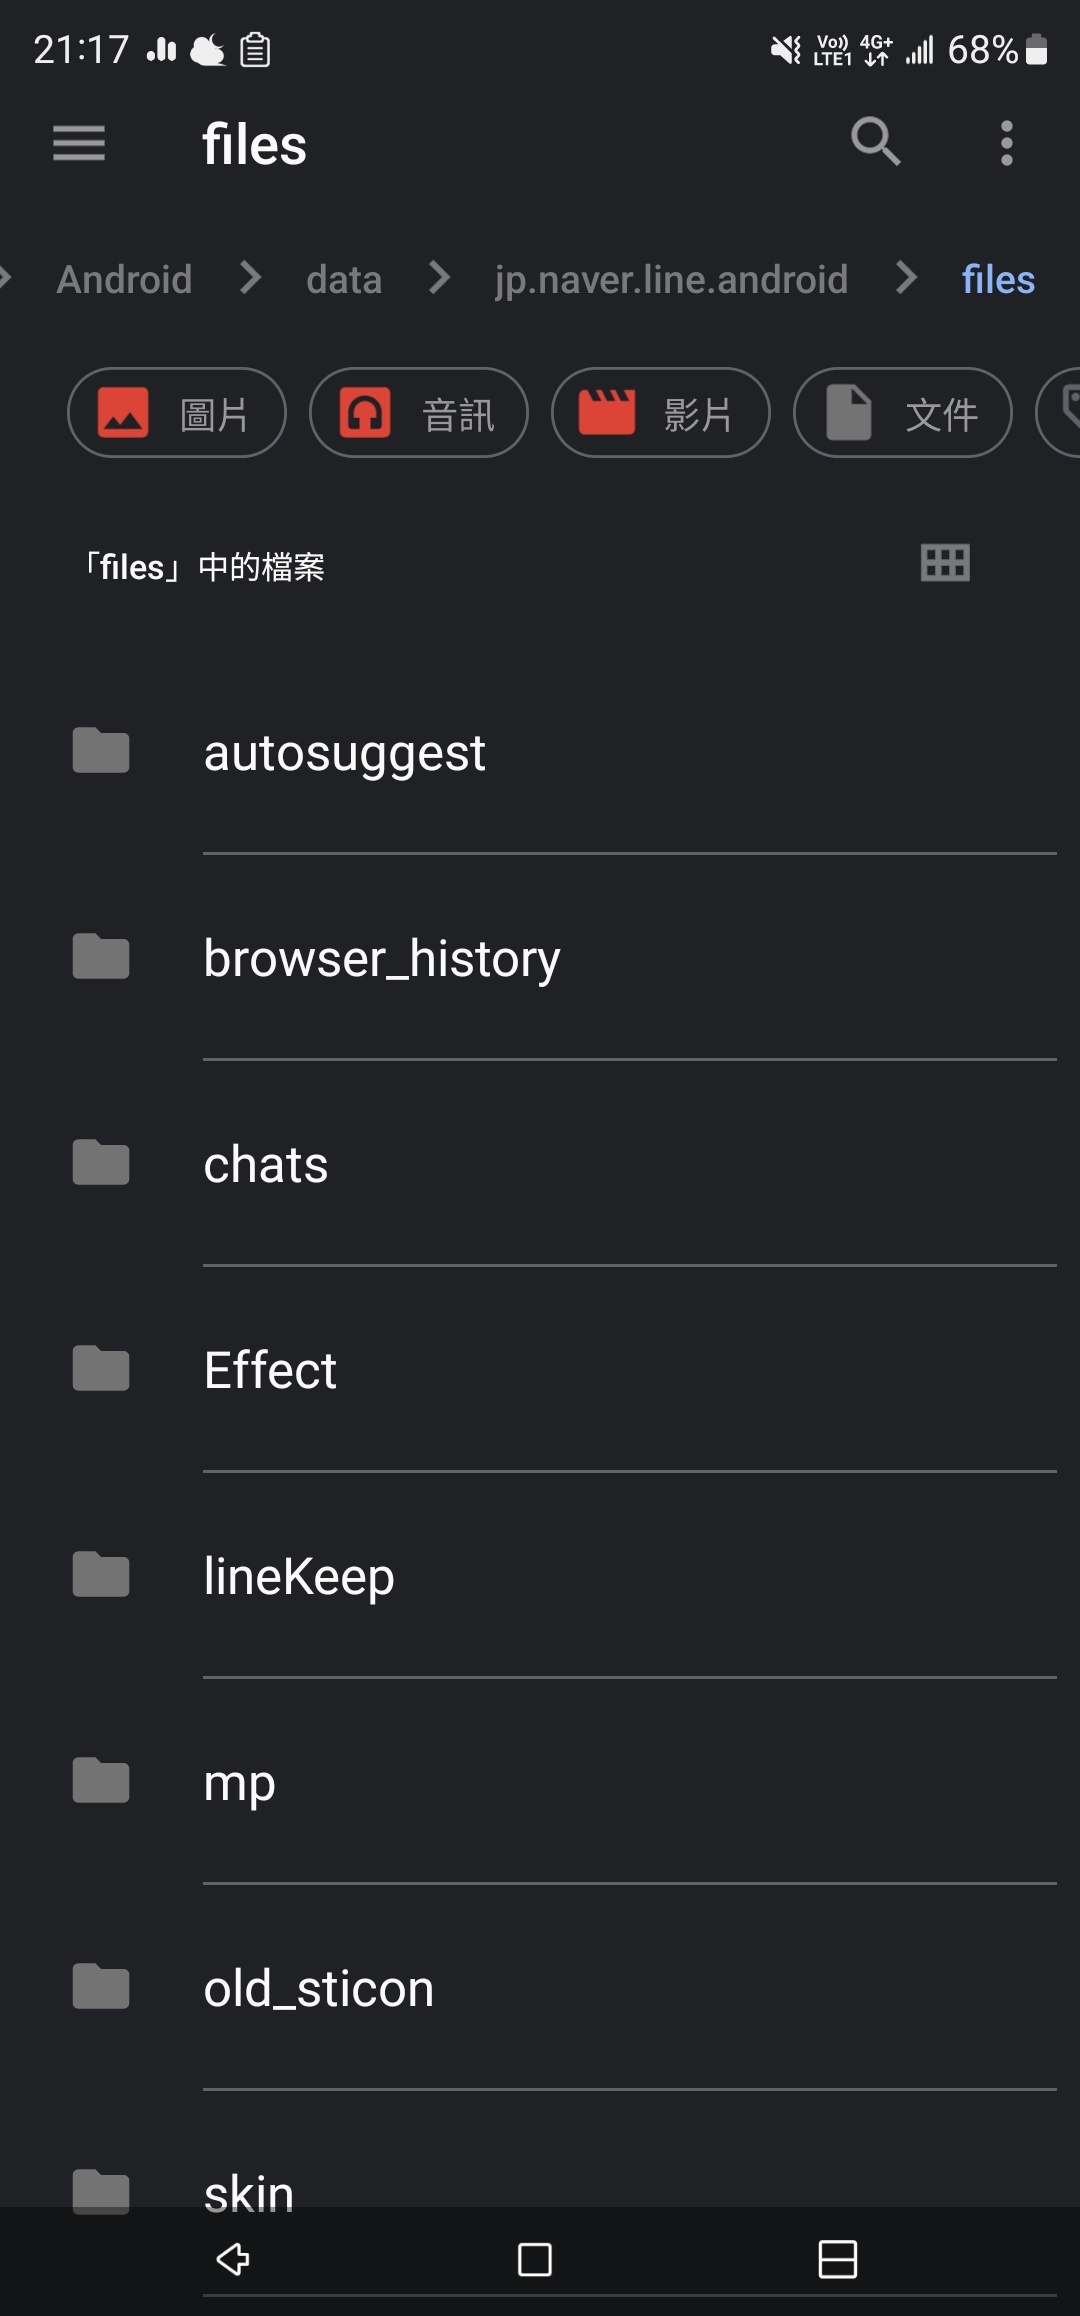The image size is (1080, 2316).
Task: Go to Android folder in breadcrumb
Action: [124, 279]
